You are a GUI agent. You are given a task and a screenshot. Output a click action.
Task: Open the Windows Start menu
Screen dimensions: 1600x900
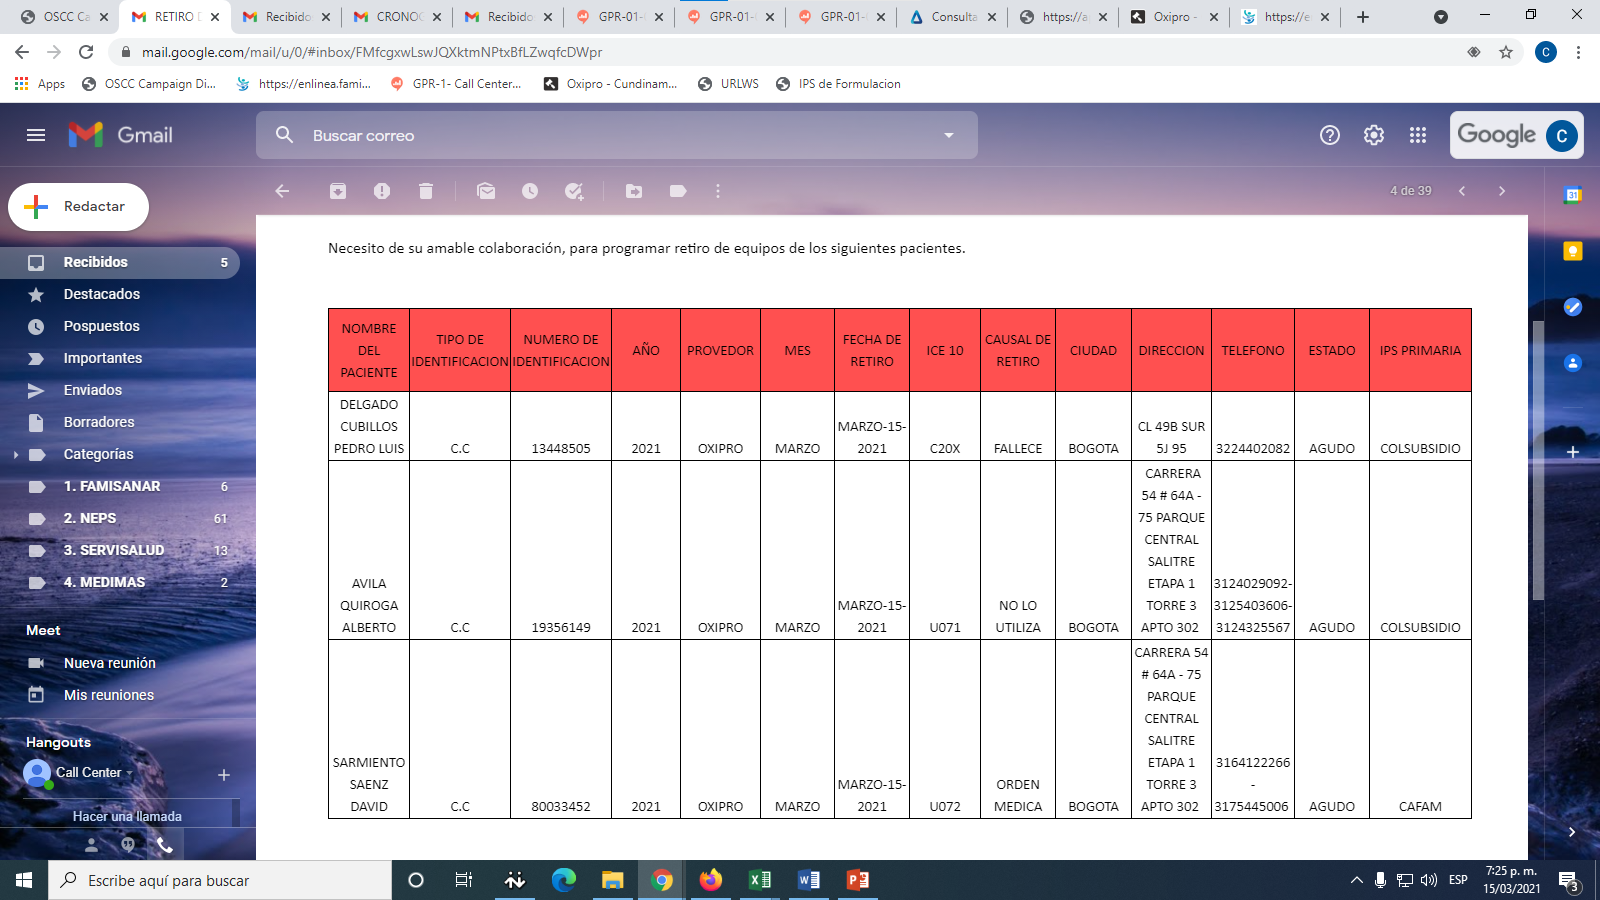pos(24,880)
